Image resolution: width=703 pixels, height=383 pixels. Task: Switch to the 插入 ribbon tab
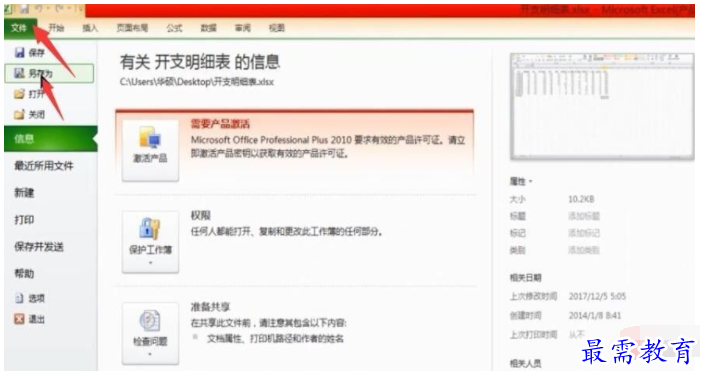[x=90, y=28]
